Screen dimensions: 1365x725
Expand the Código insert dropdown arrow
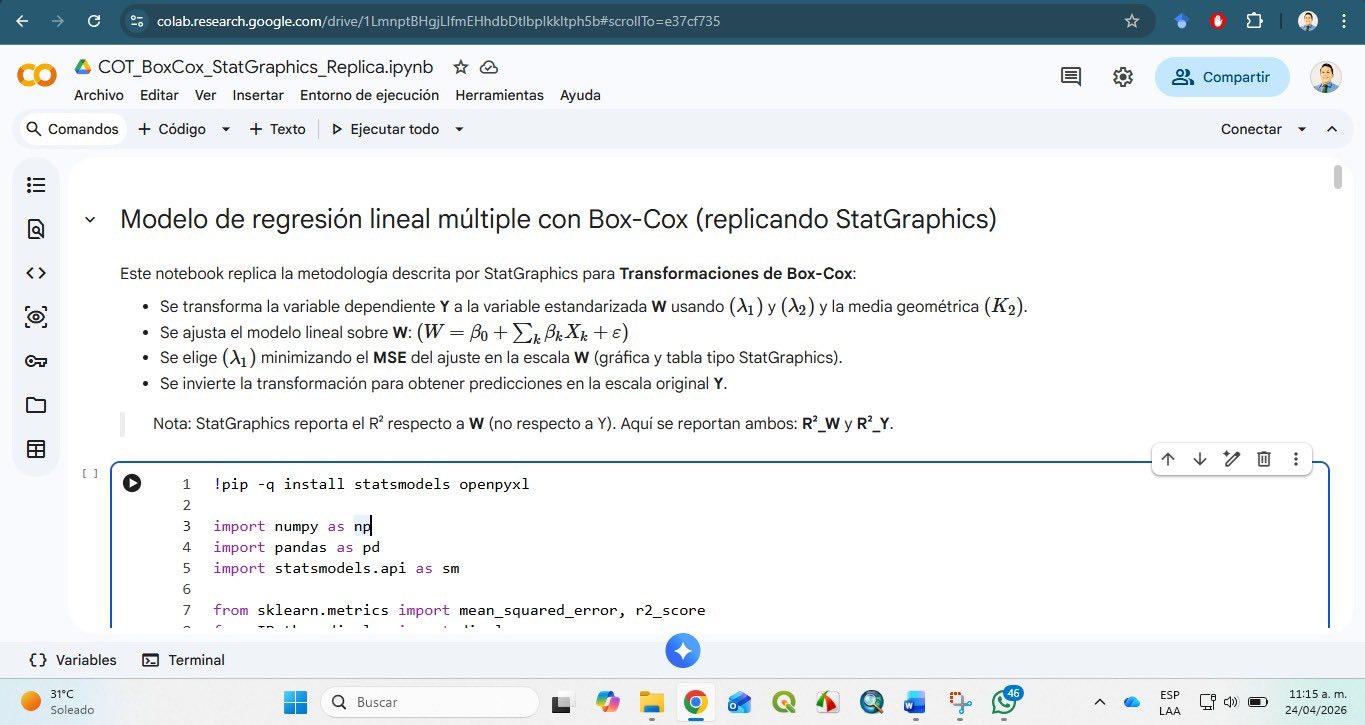(226, 129)
